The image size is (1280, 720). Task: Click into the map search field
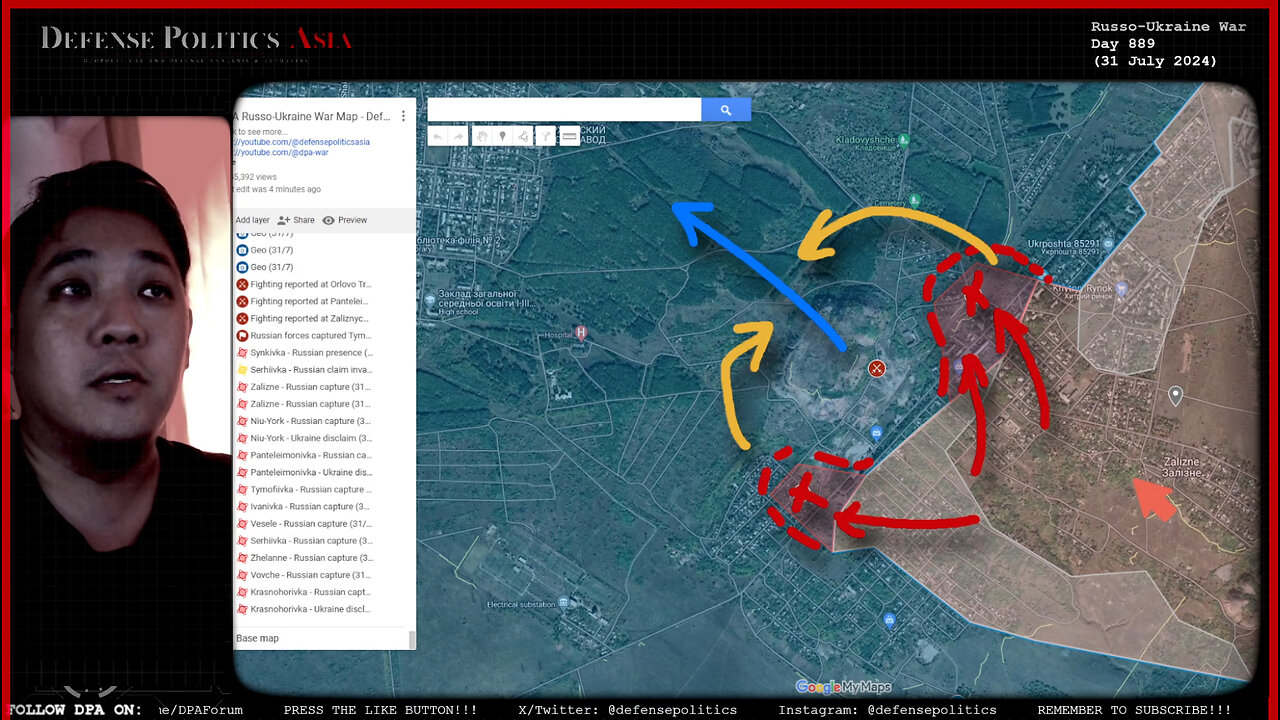[564, 110]
